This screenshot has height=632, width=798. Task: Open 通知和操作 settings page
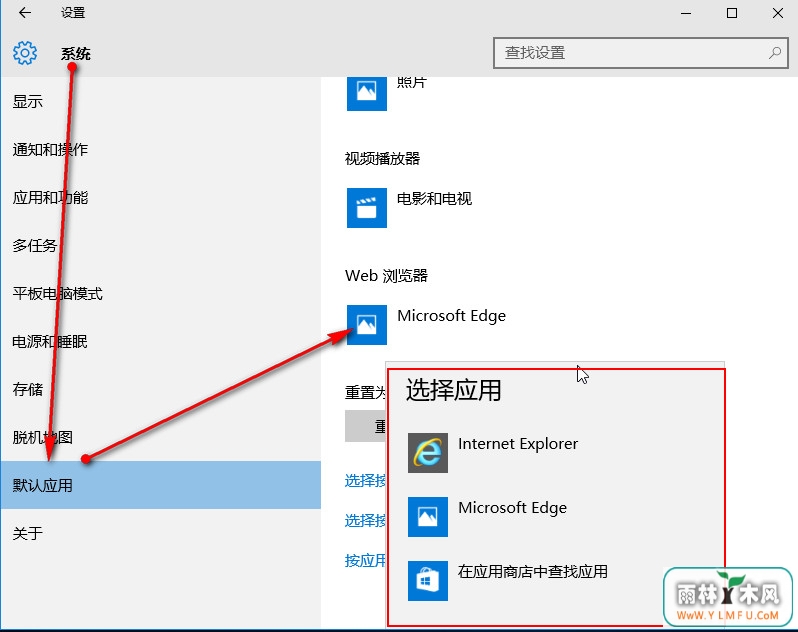(160, 150)
